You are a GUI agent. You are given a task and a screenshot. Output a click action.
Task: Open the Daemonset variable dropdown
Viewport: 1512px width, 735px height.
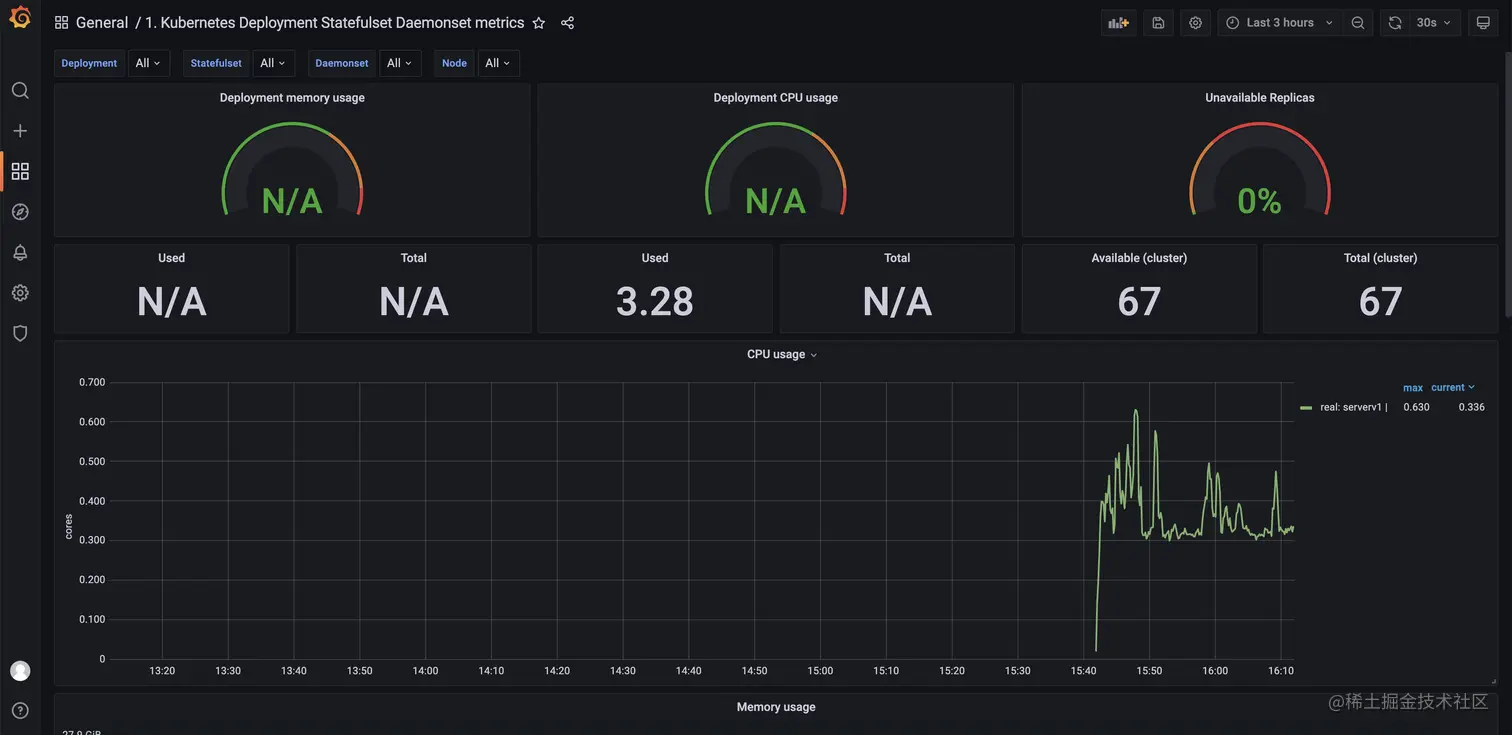[x=400, y=63]
